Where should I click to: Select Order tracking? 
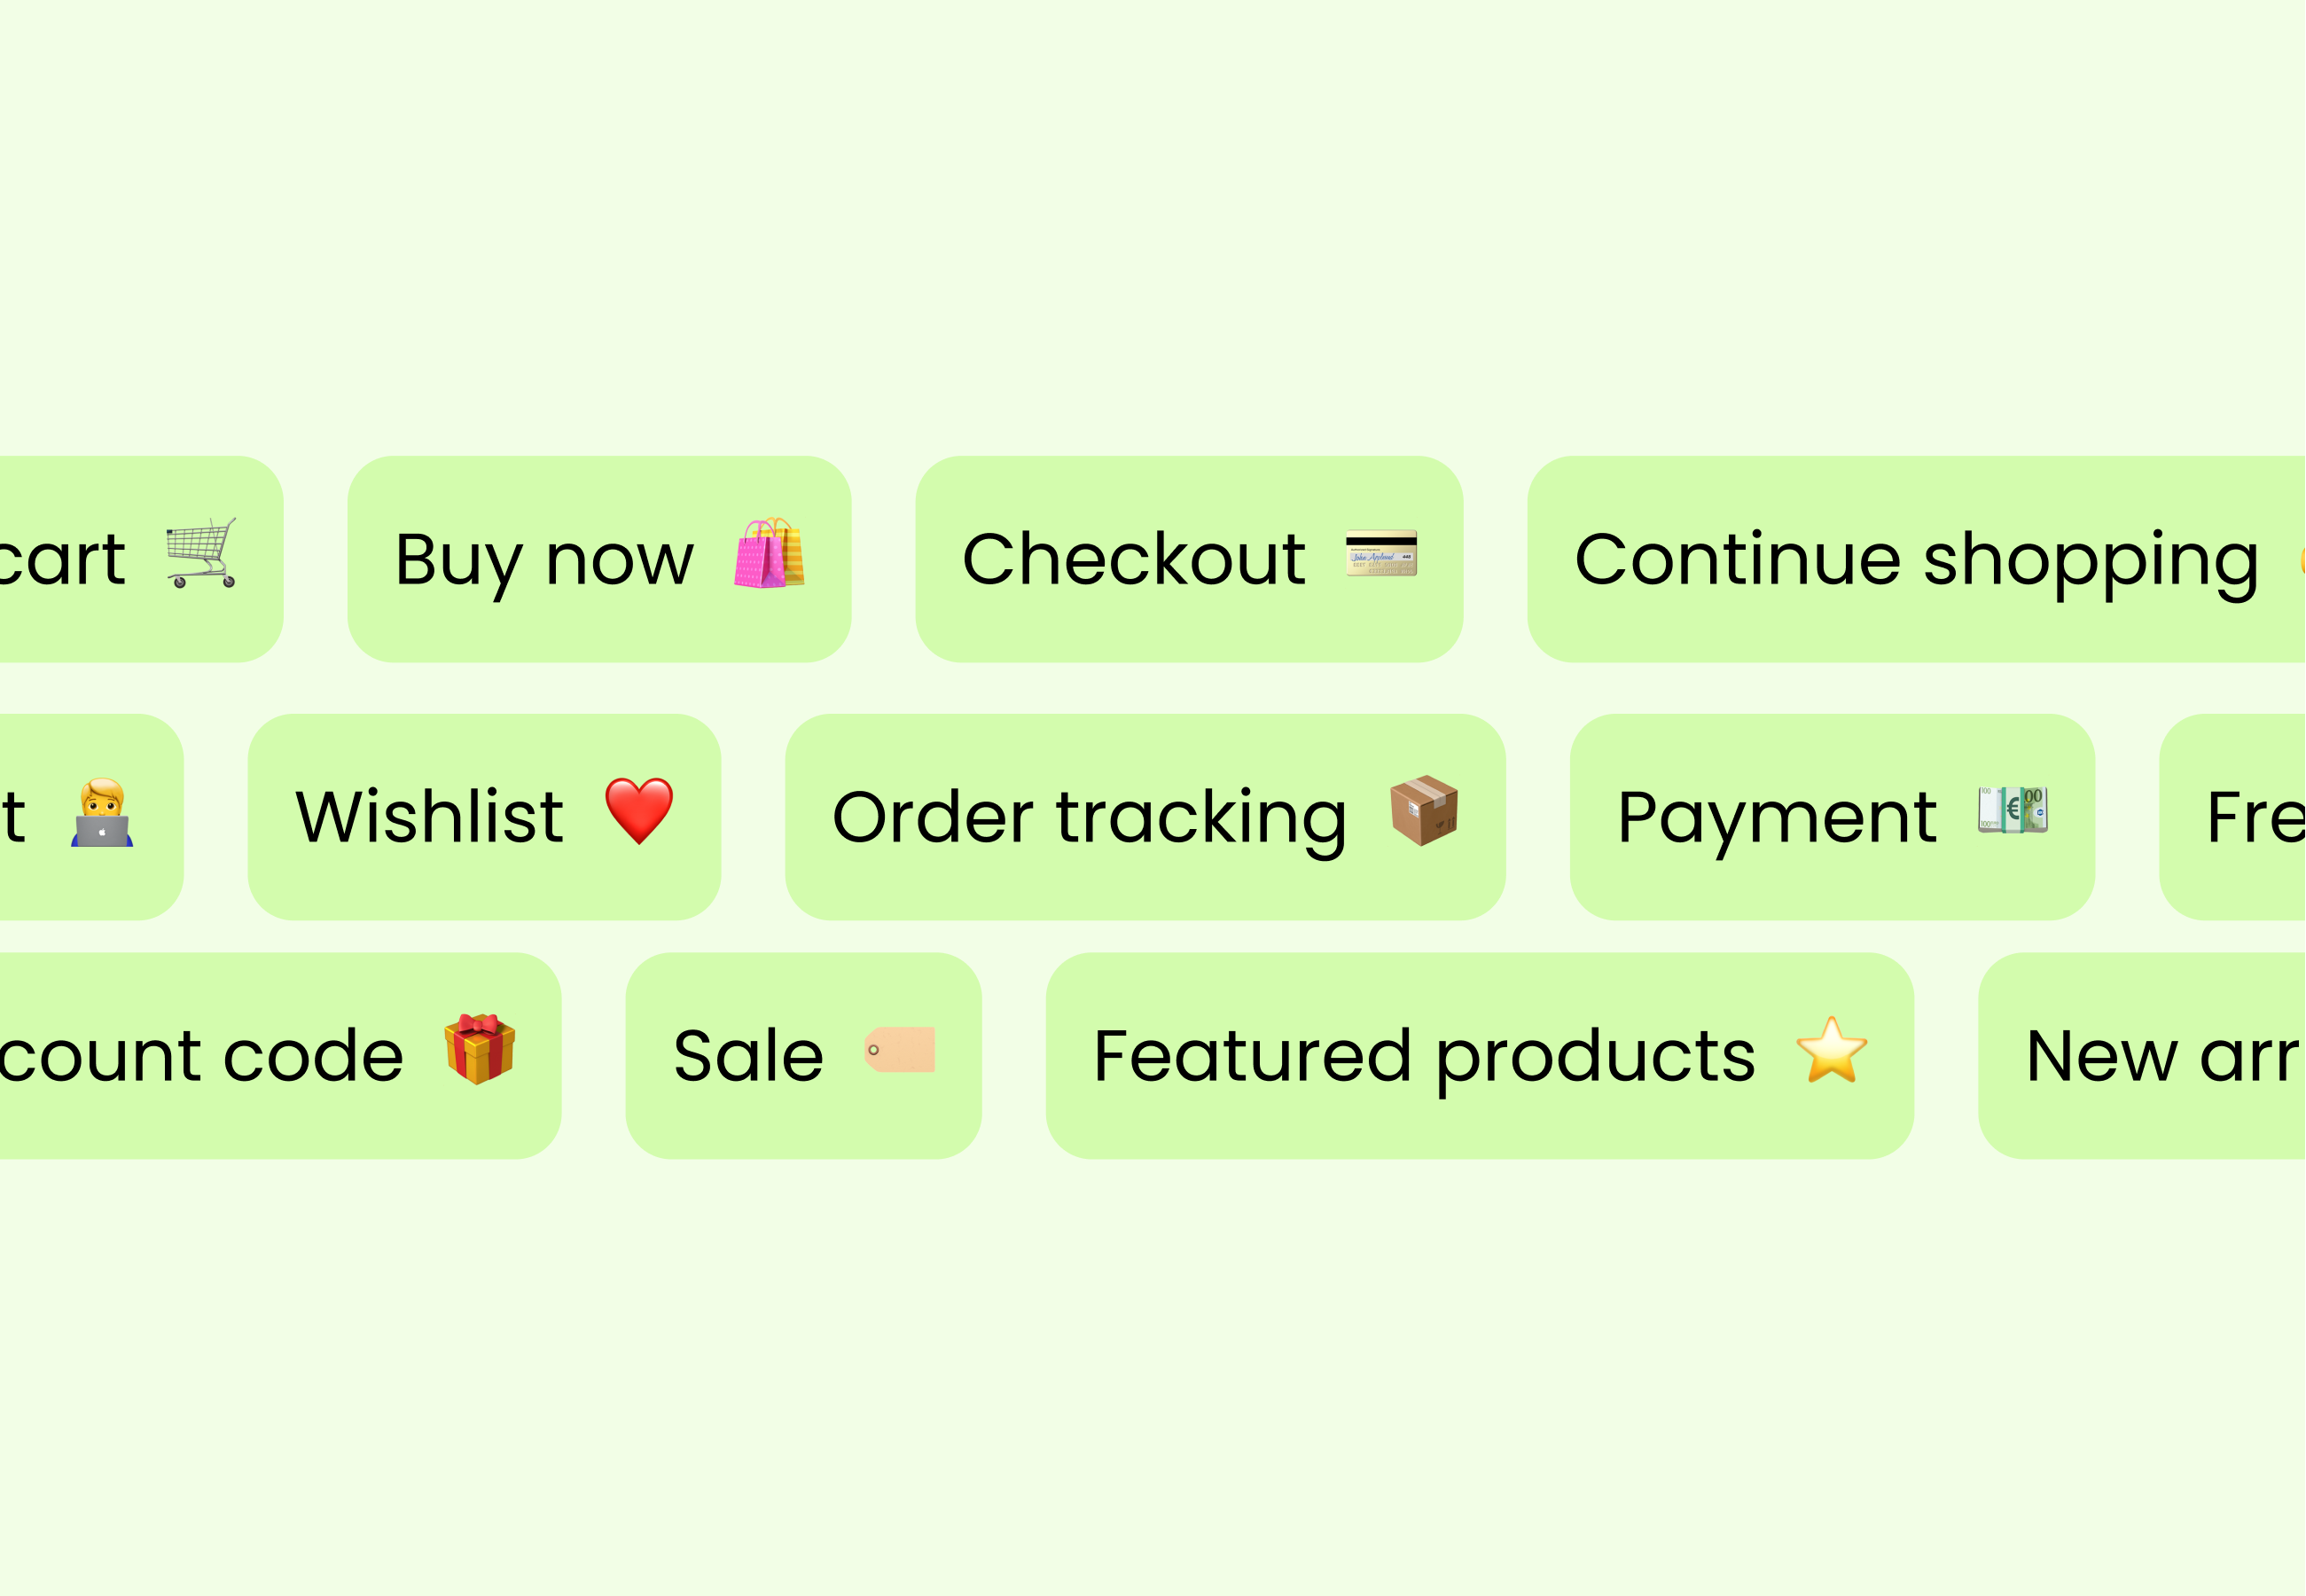pyautogui.click(x=1145, y=817)
